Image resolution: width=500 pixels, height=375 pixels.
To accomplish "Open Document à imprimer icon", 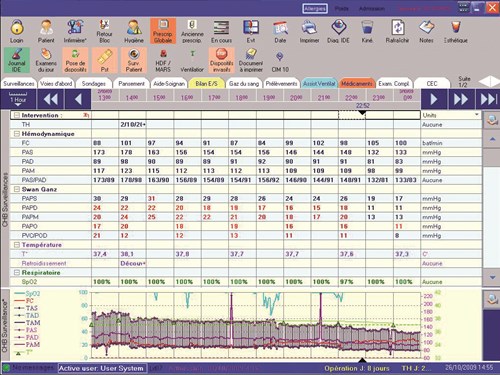I will [x=251, y=60].
